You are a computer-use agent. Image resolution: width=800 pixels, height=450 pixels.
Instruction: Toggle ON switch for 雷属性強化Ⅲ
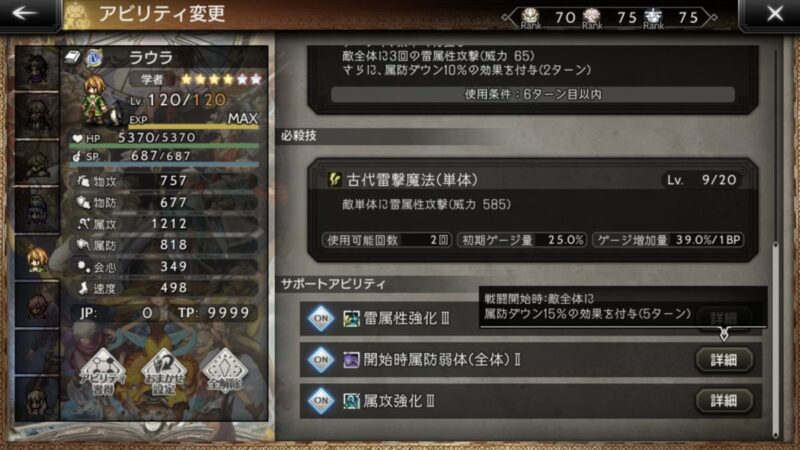[x=321, y=318]
